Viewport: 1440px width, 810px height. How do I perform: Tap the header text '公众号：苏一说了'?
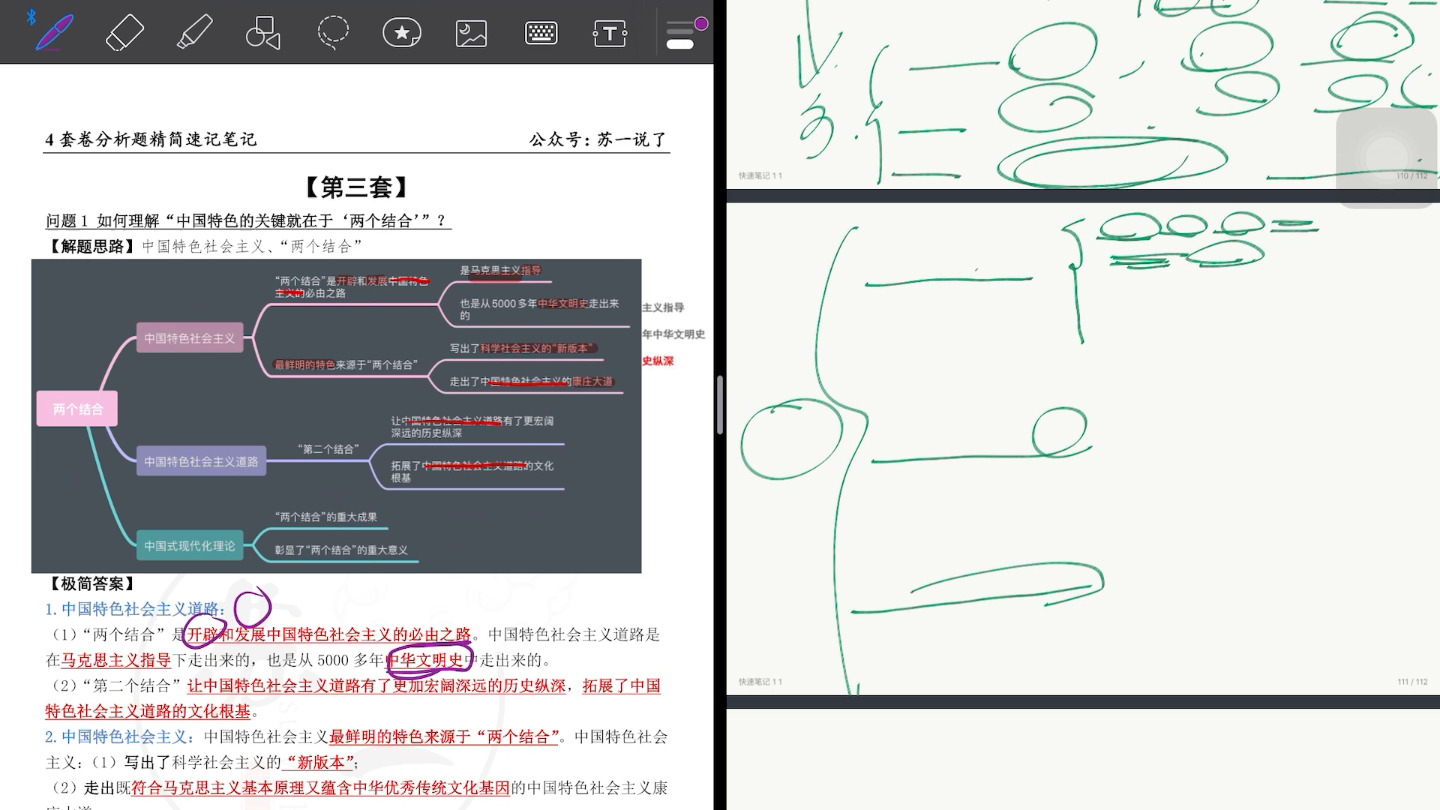coord(598,140)
